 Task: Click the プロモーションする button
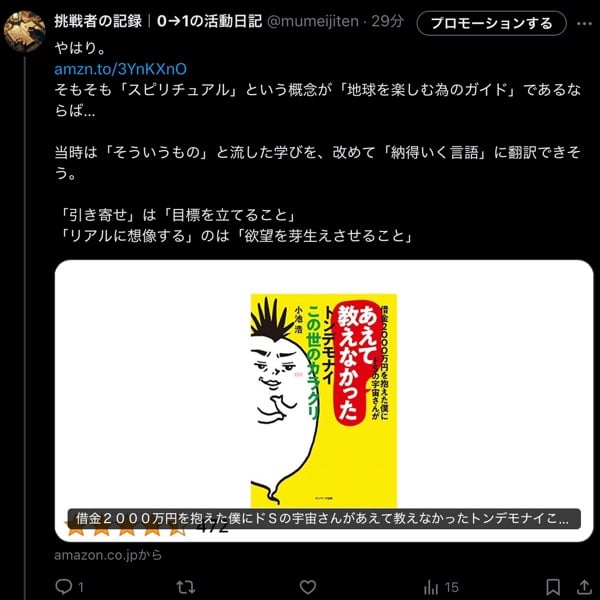(x=491, y=23)
